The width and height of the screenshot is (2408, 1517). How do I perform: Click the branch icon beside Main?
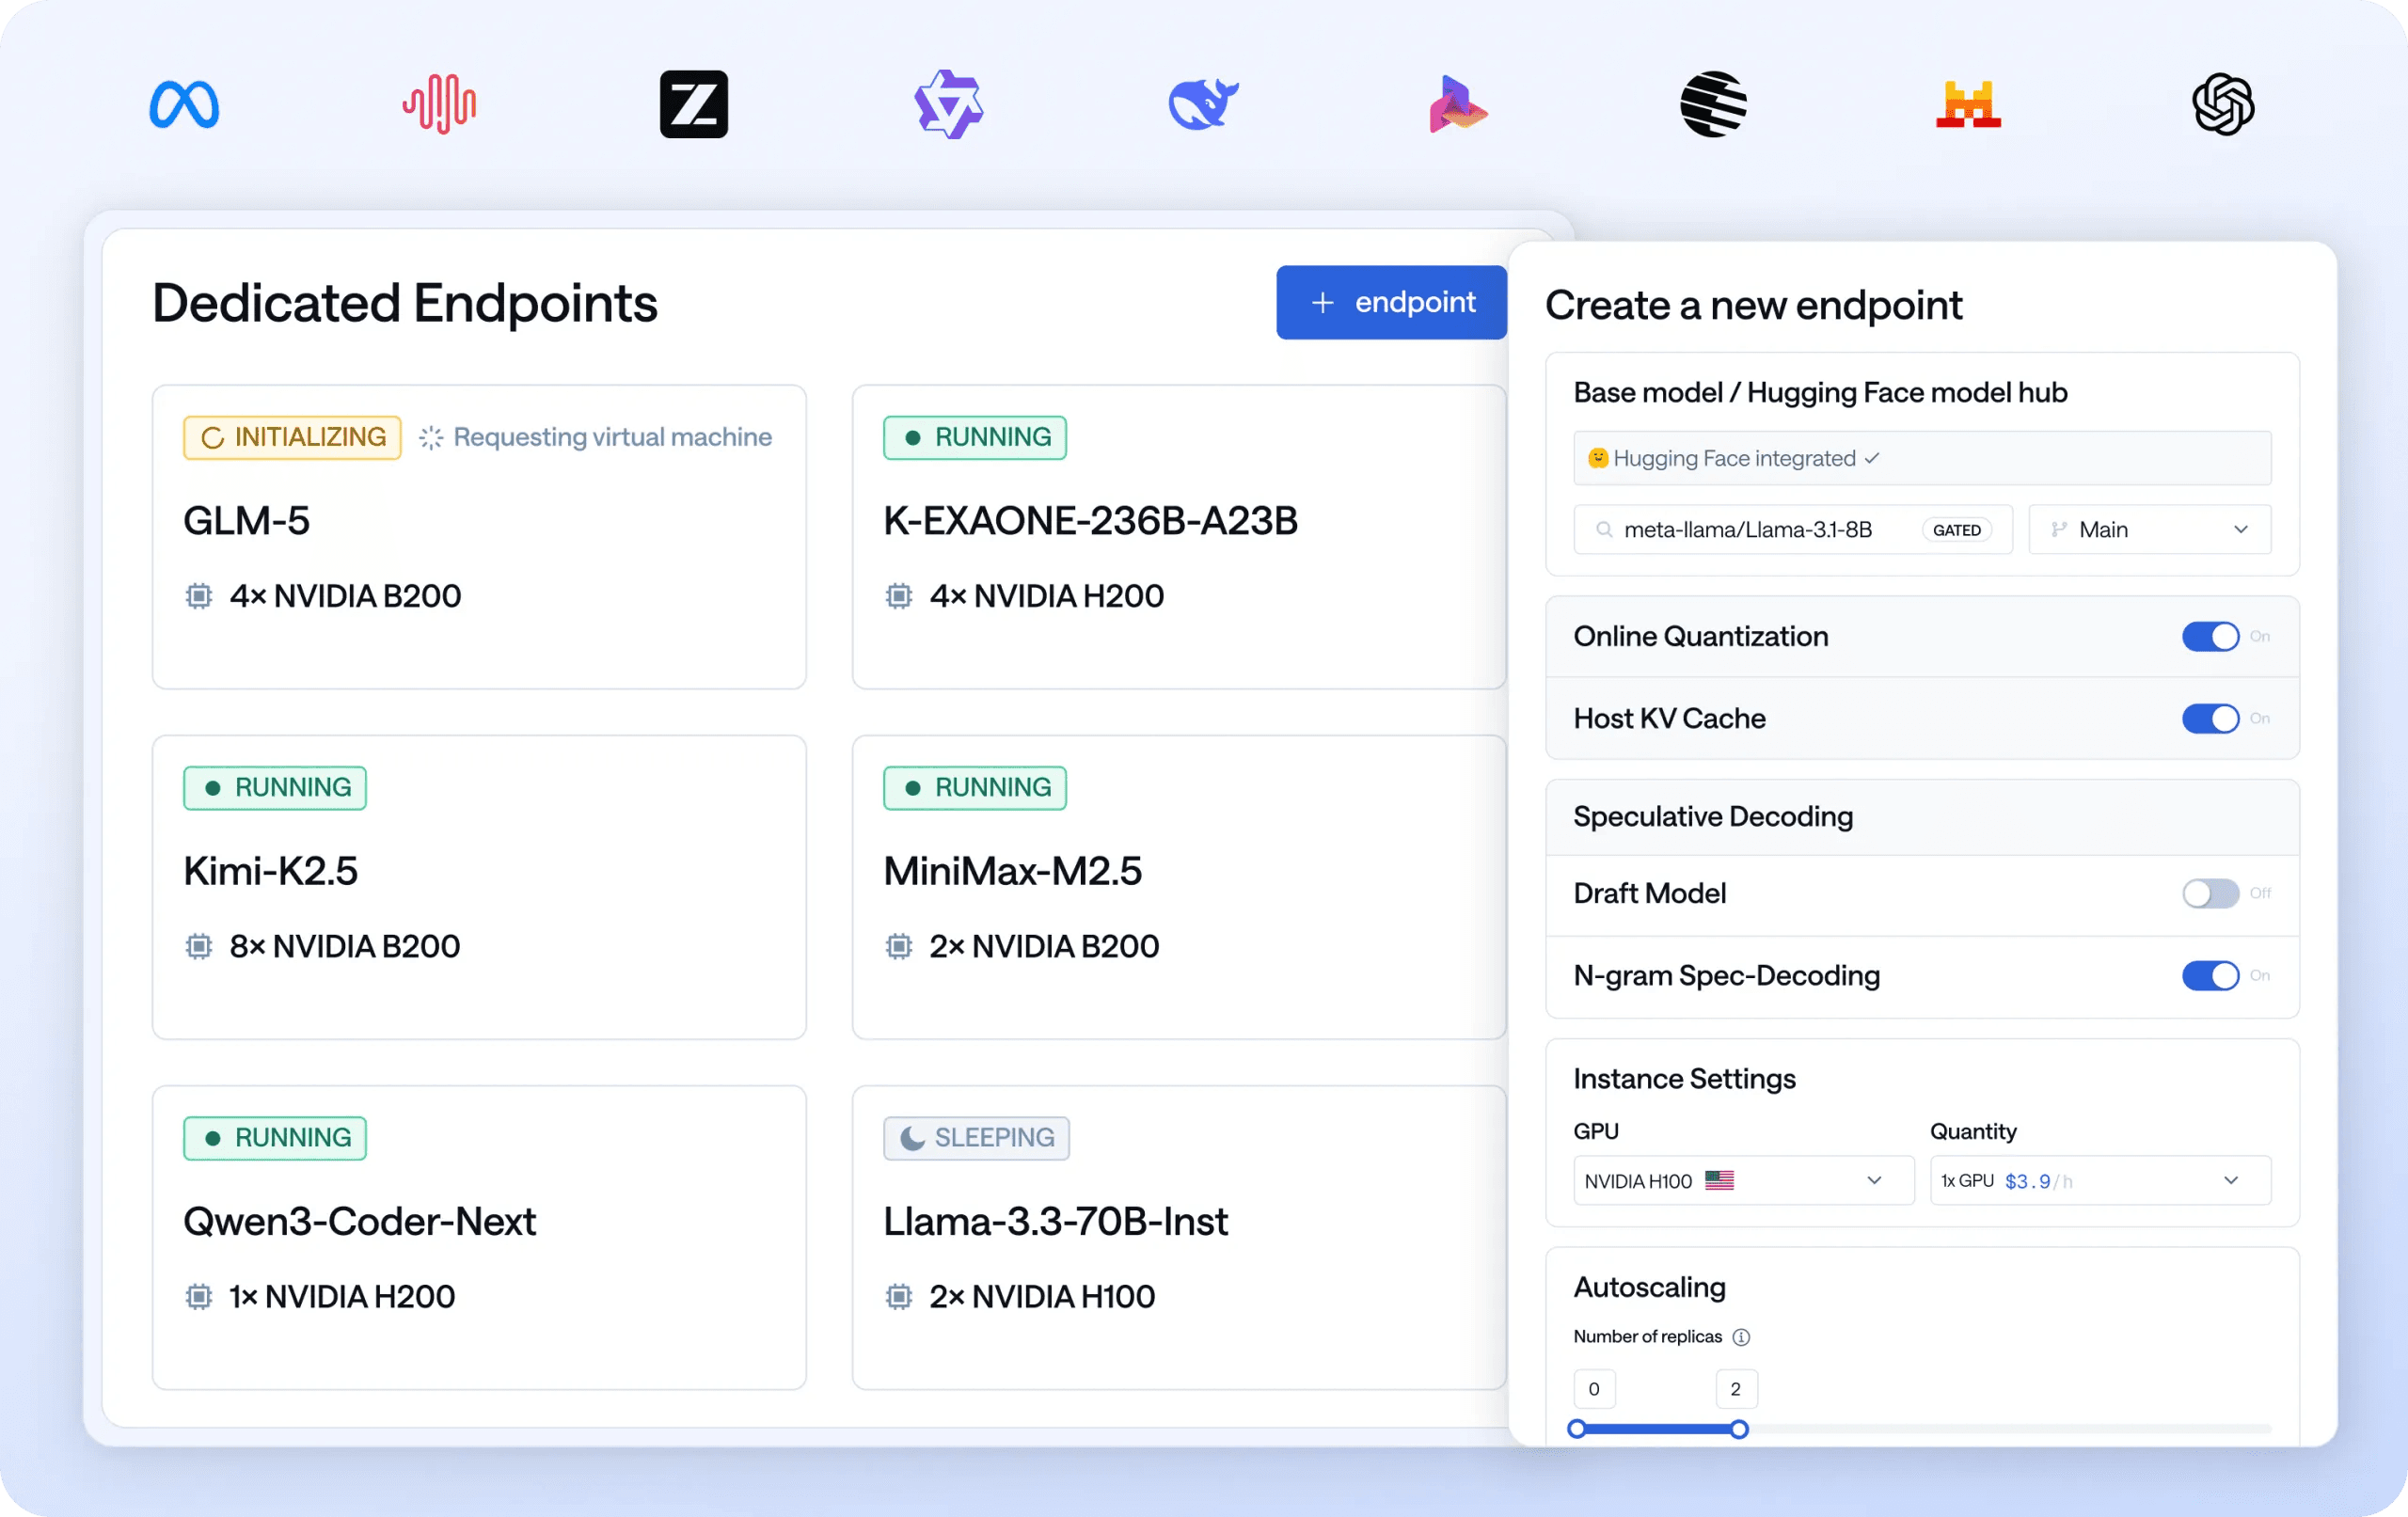click(2059, 530)
